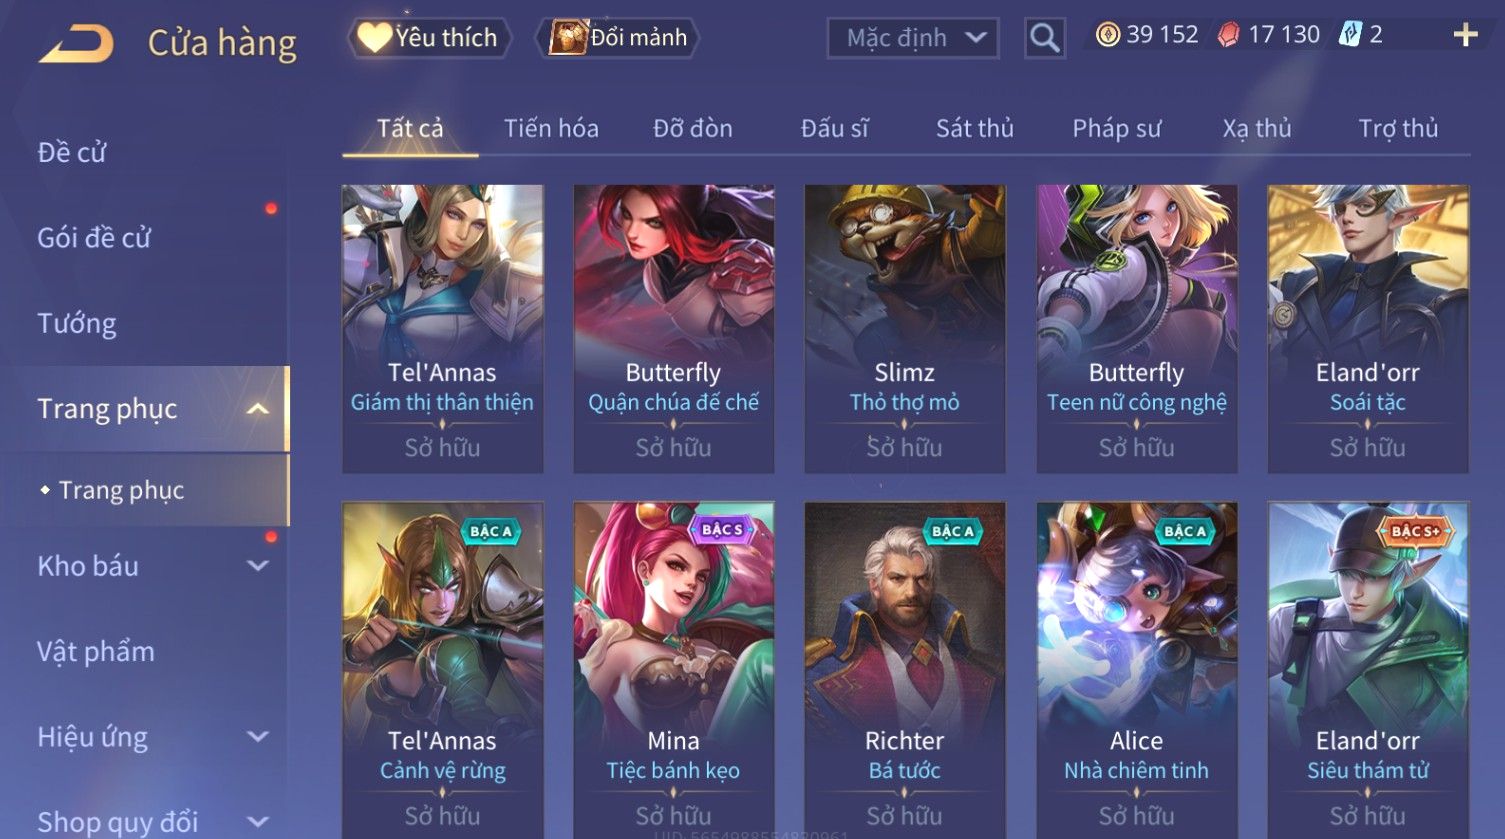This screenshot has height=839, width=1505.
Task: Open the Tướng sidebar menu
Action: tap(77, 324)
